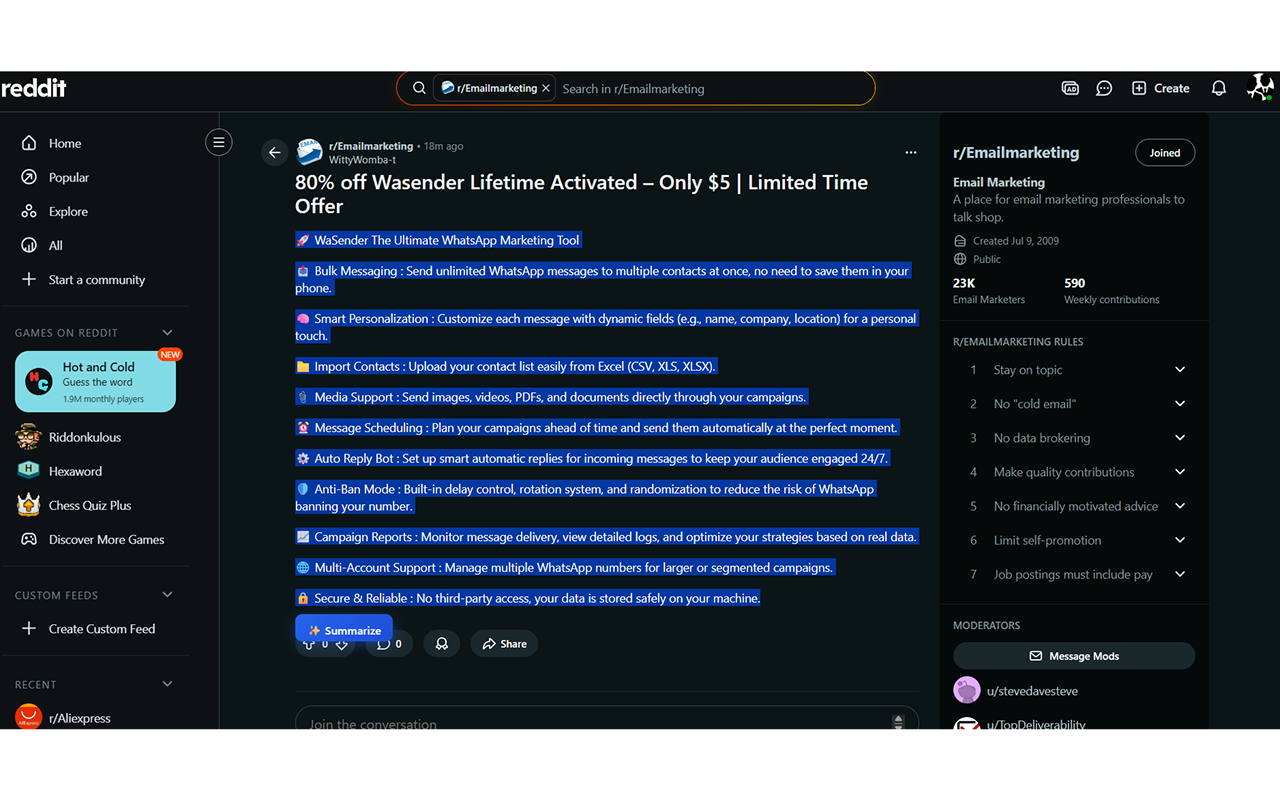
Task: Collapse the left navigation sidebar
Action: tap(218, 142)
